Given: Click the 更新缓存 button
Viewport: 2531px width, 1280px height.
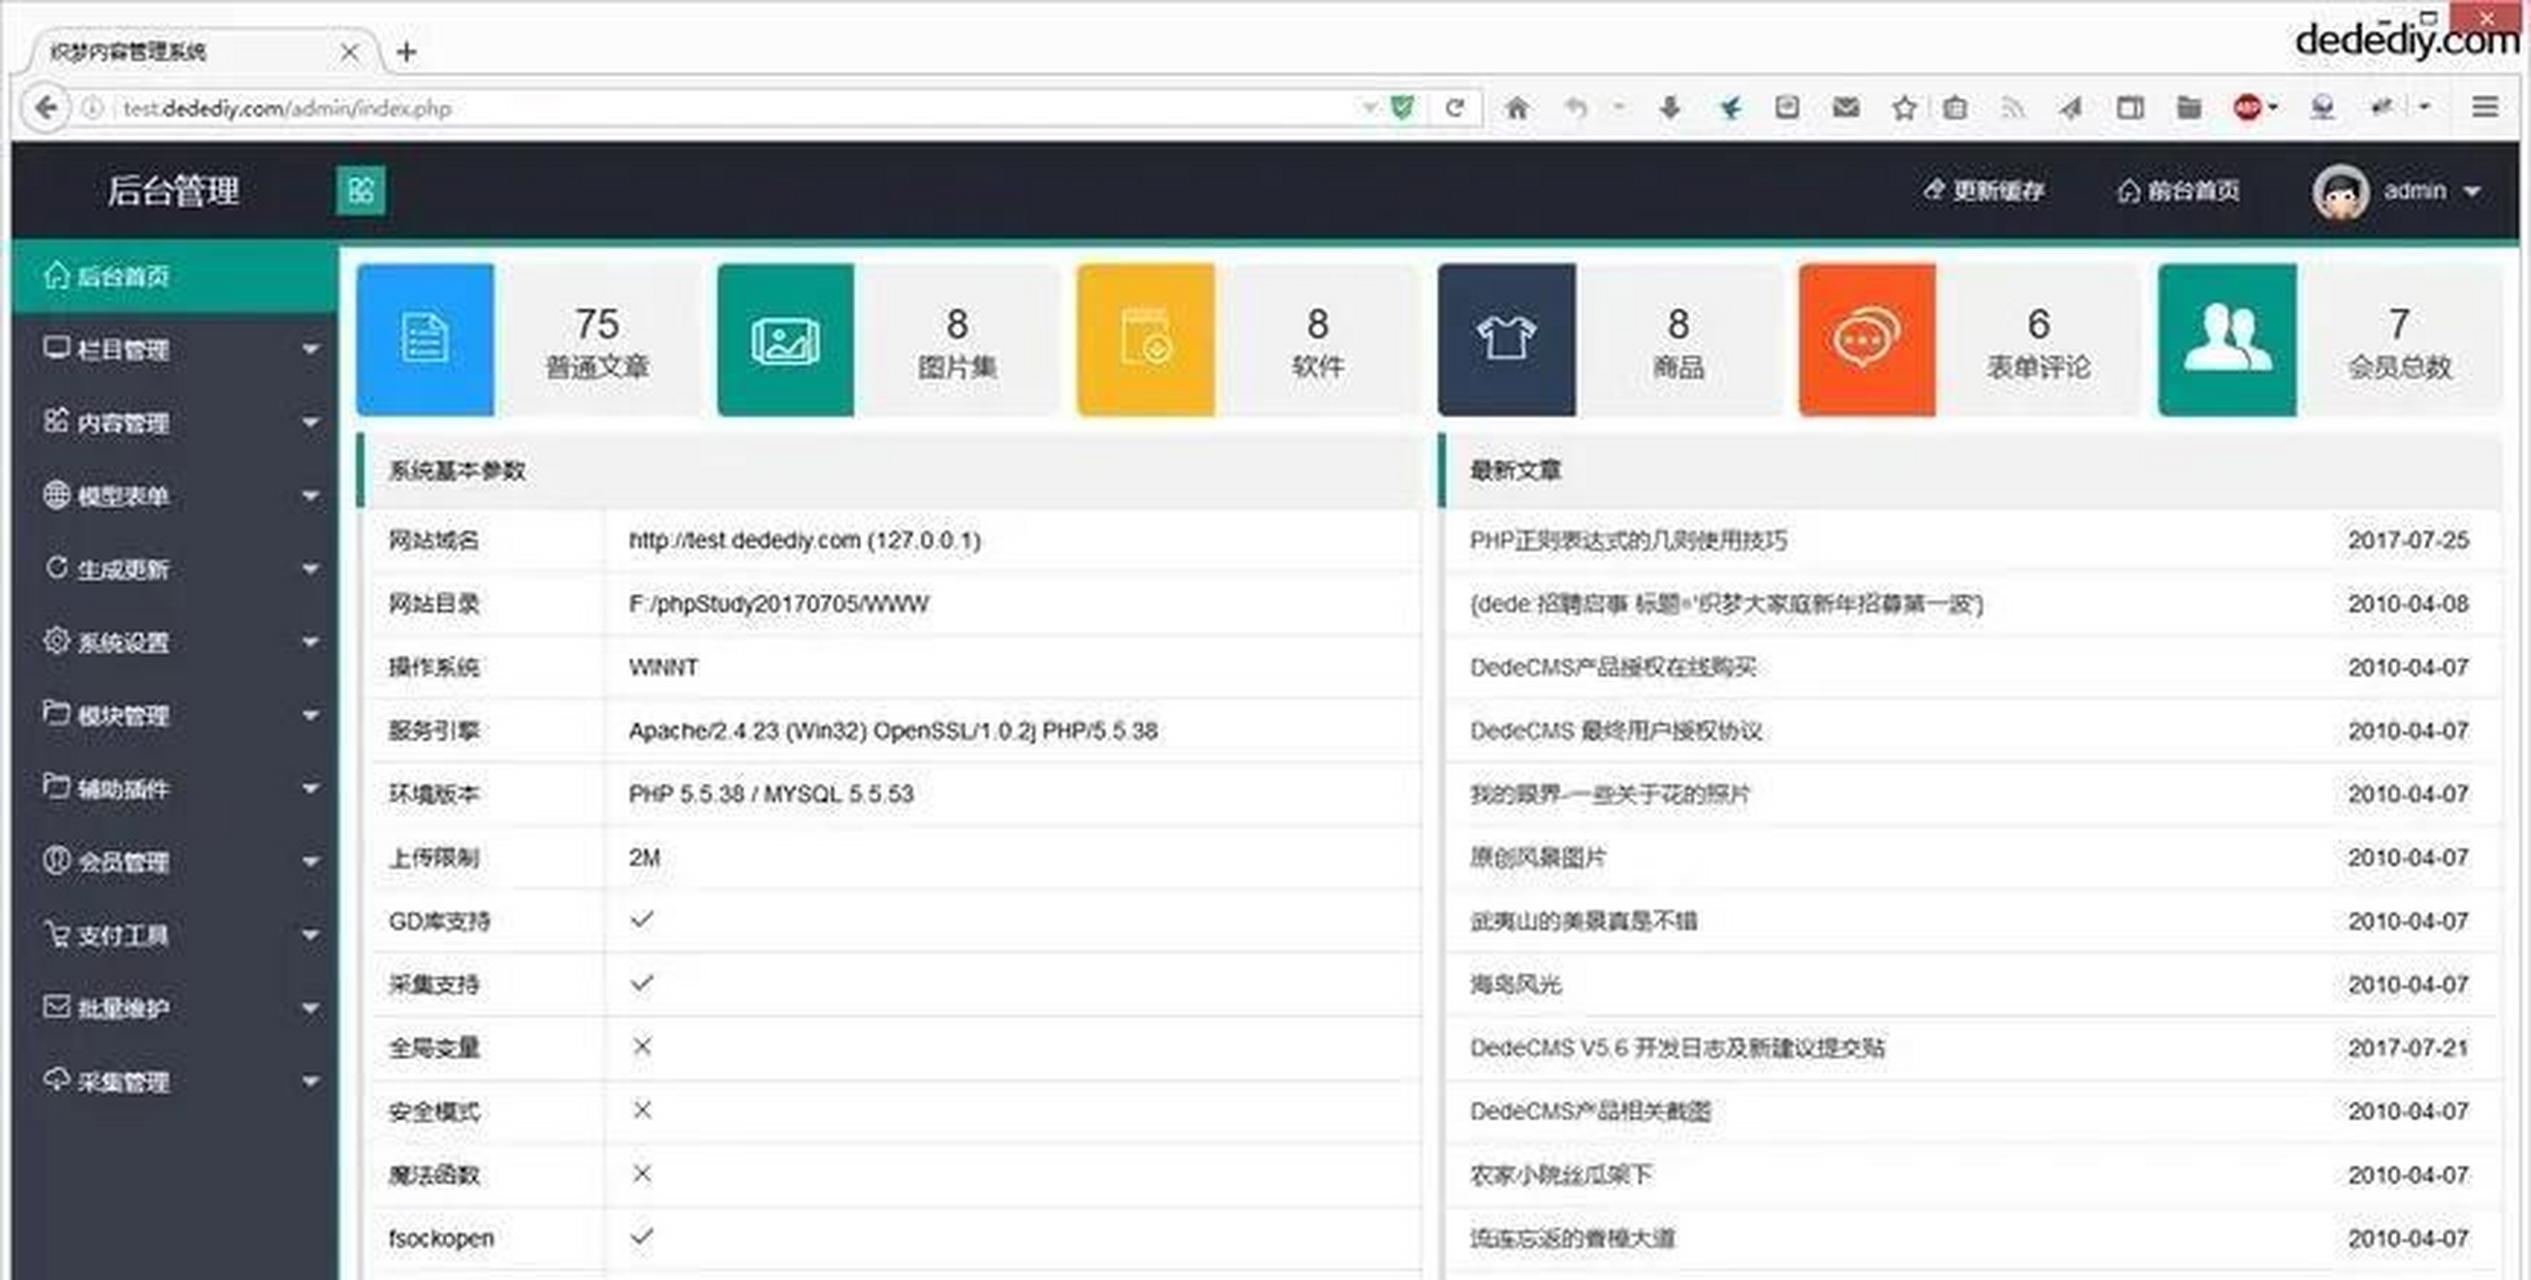Looking at the screenshot, I should 1985,190.
